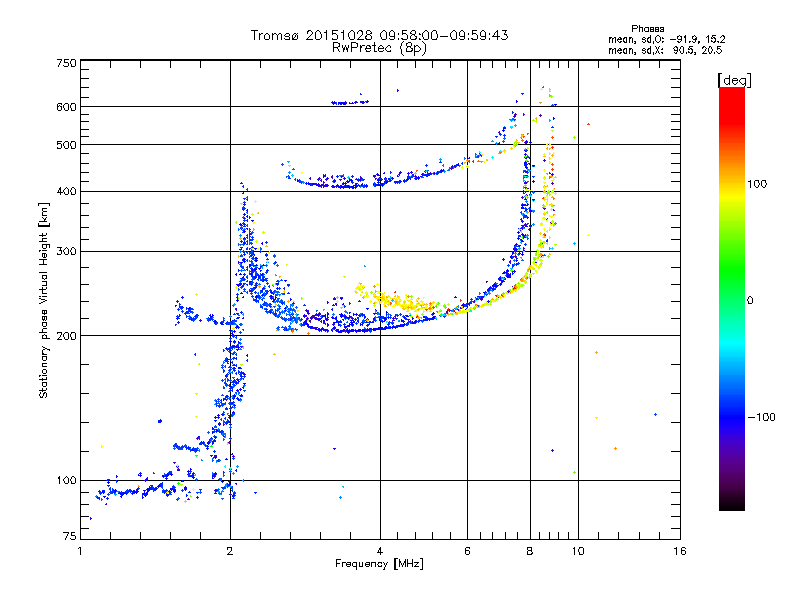Click the y-axis tick label '200'
Viewport: 800px width, 600px height.
(x=67, y=336)
